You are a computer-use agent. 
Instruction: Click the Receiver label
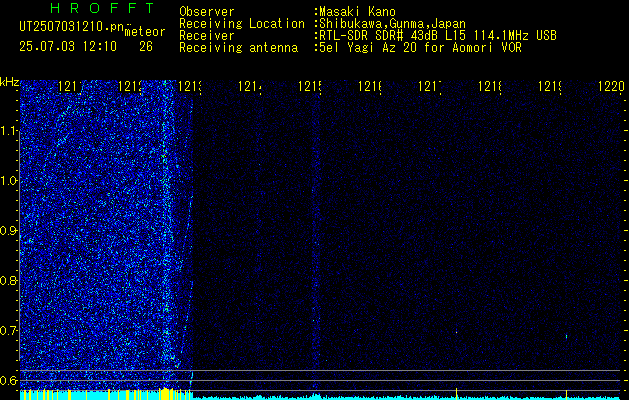[207, 36]
